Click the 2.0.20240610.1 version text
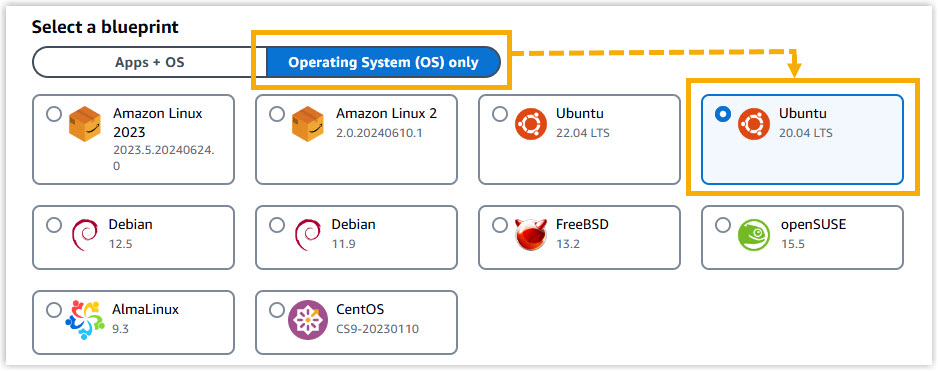938x371 pixels. 379,133
